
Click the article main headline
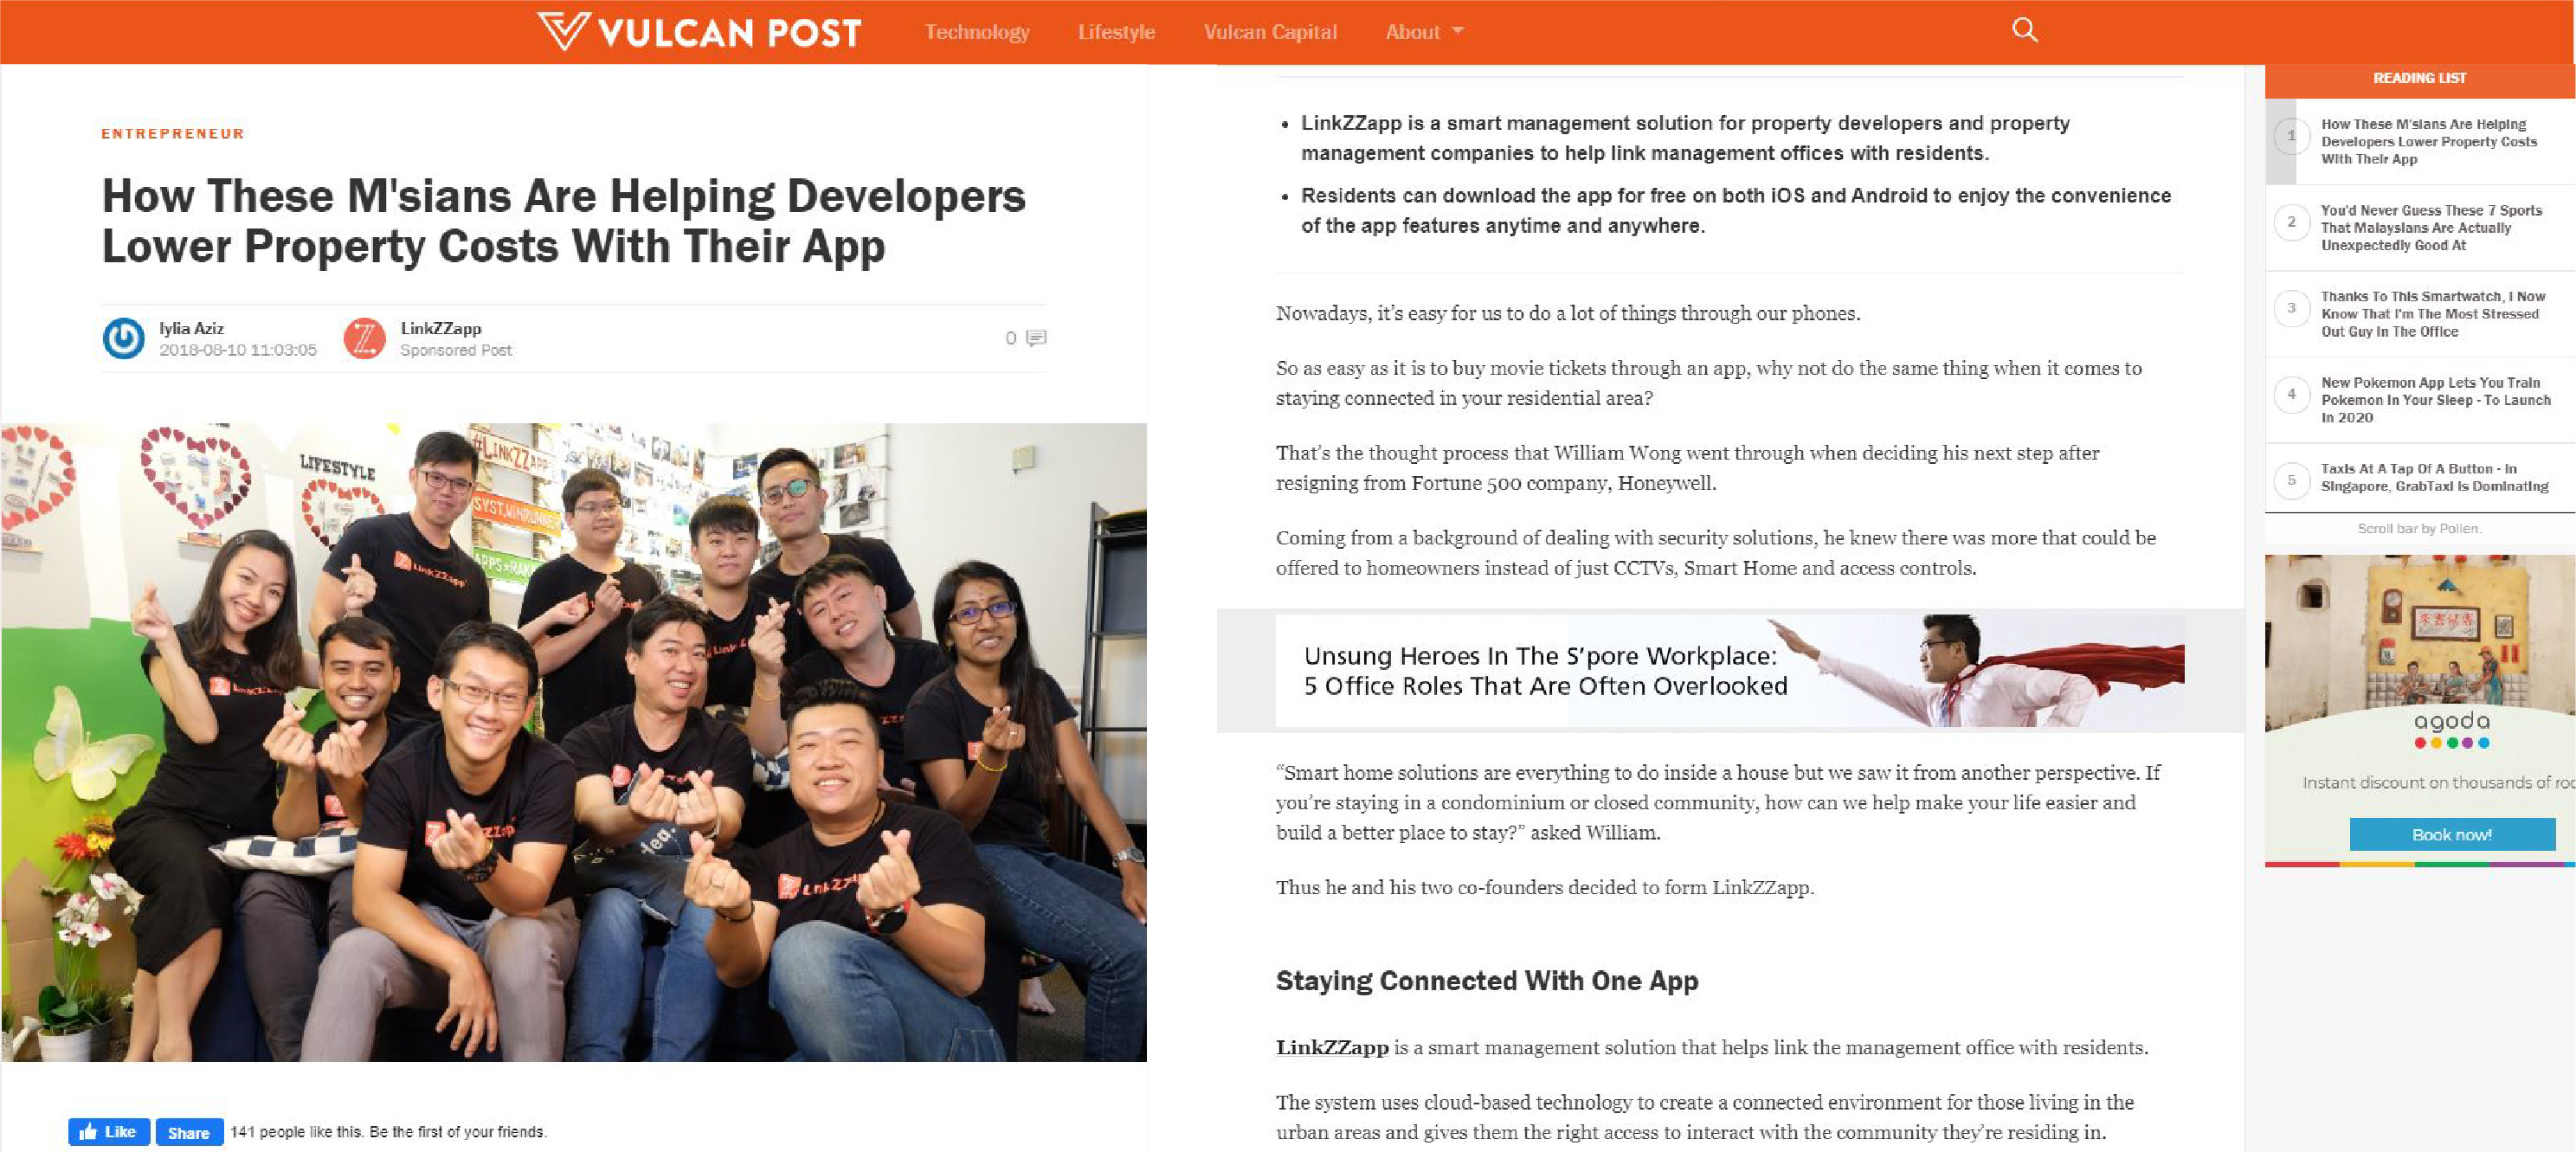coord(563,221)
